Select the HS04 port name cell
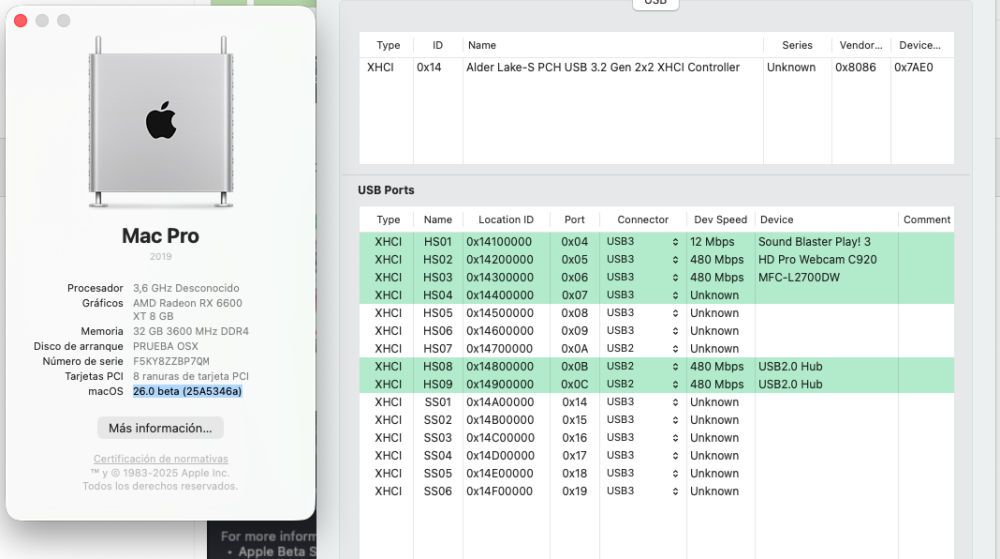 click(438, 295)
